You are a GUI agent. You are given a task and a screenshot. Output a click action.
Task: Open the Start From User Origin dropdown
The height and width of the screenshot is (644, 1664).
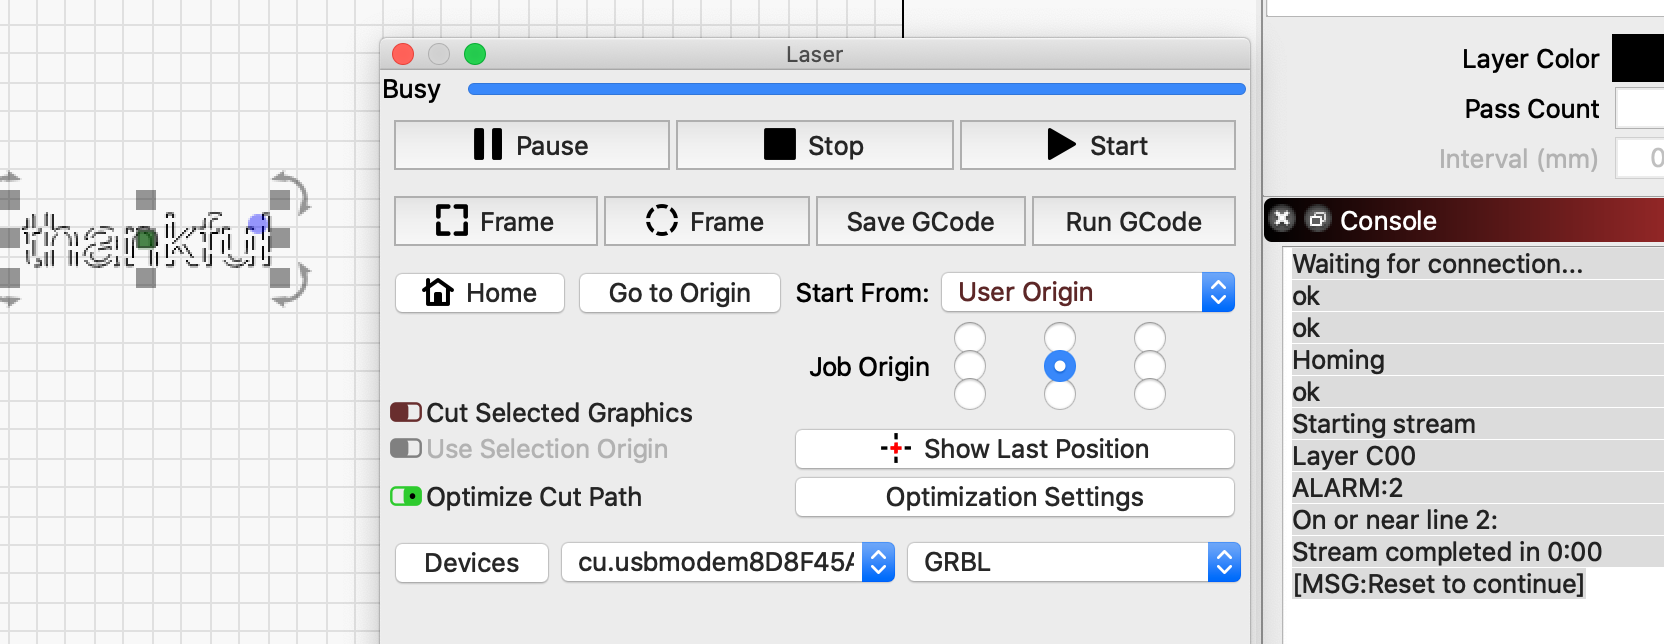pos(1088,292)
